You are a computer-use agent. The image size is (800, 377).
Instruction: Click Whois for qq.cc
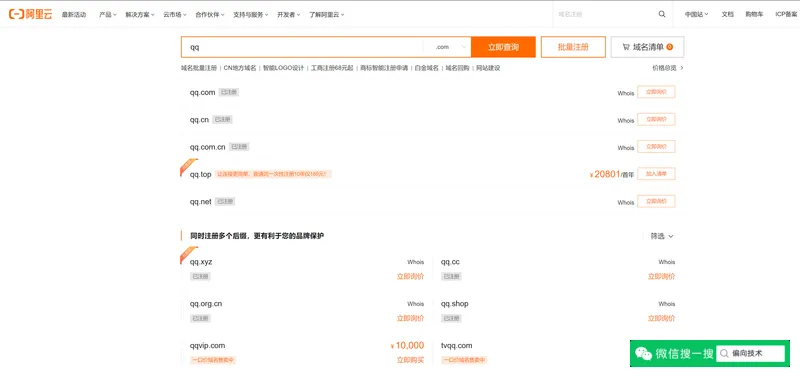[x=666, y=262]
